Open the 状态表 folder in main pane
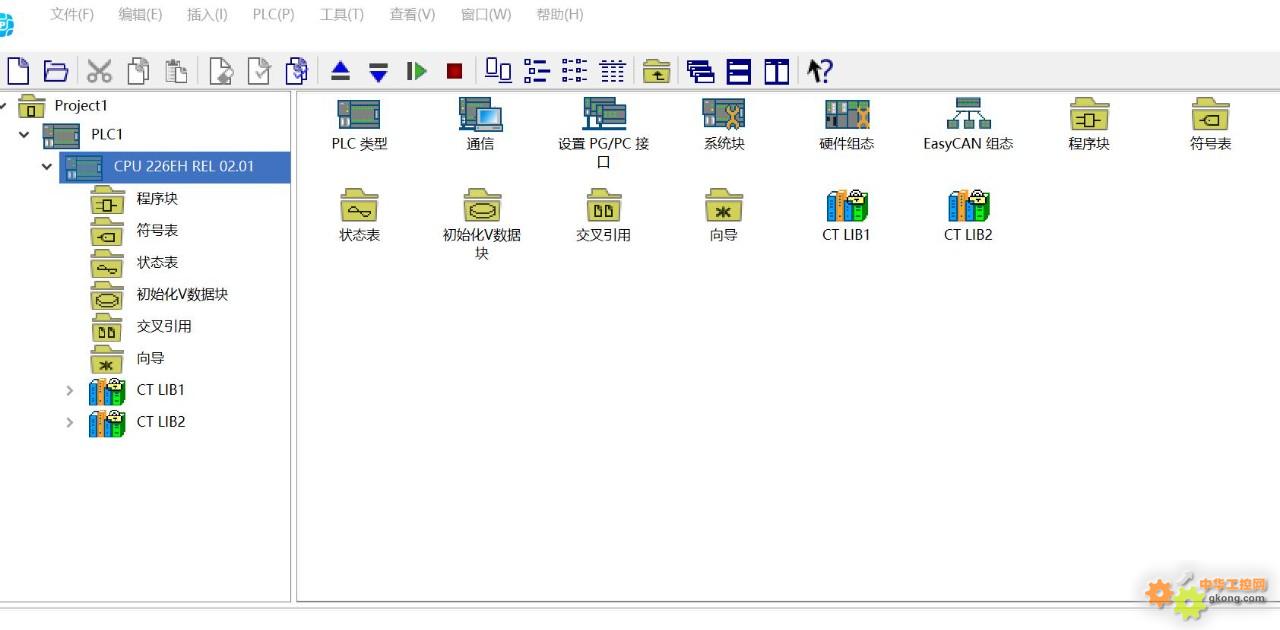 (359, 215)
